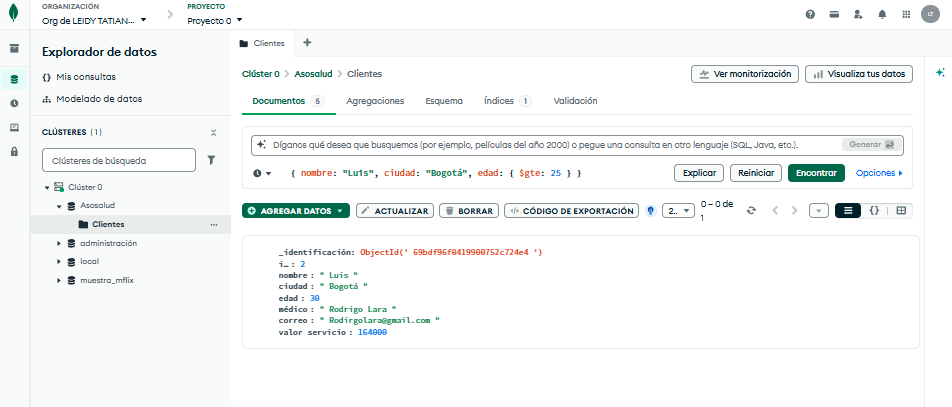Switch to list view of documents
The height and width of the screenshot is (407, 952).
[847, 211]
